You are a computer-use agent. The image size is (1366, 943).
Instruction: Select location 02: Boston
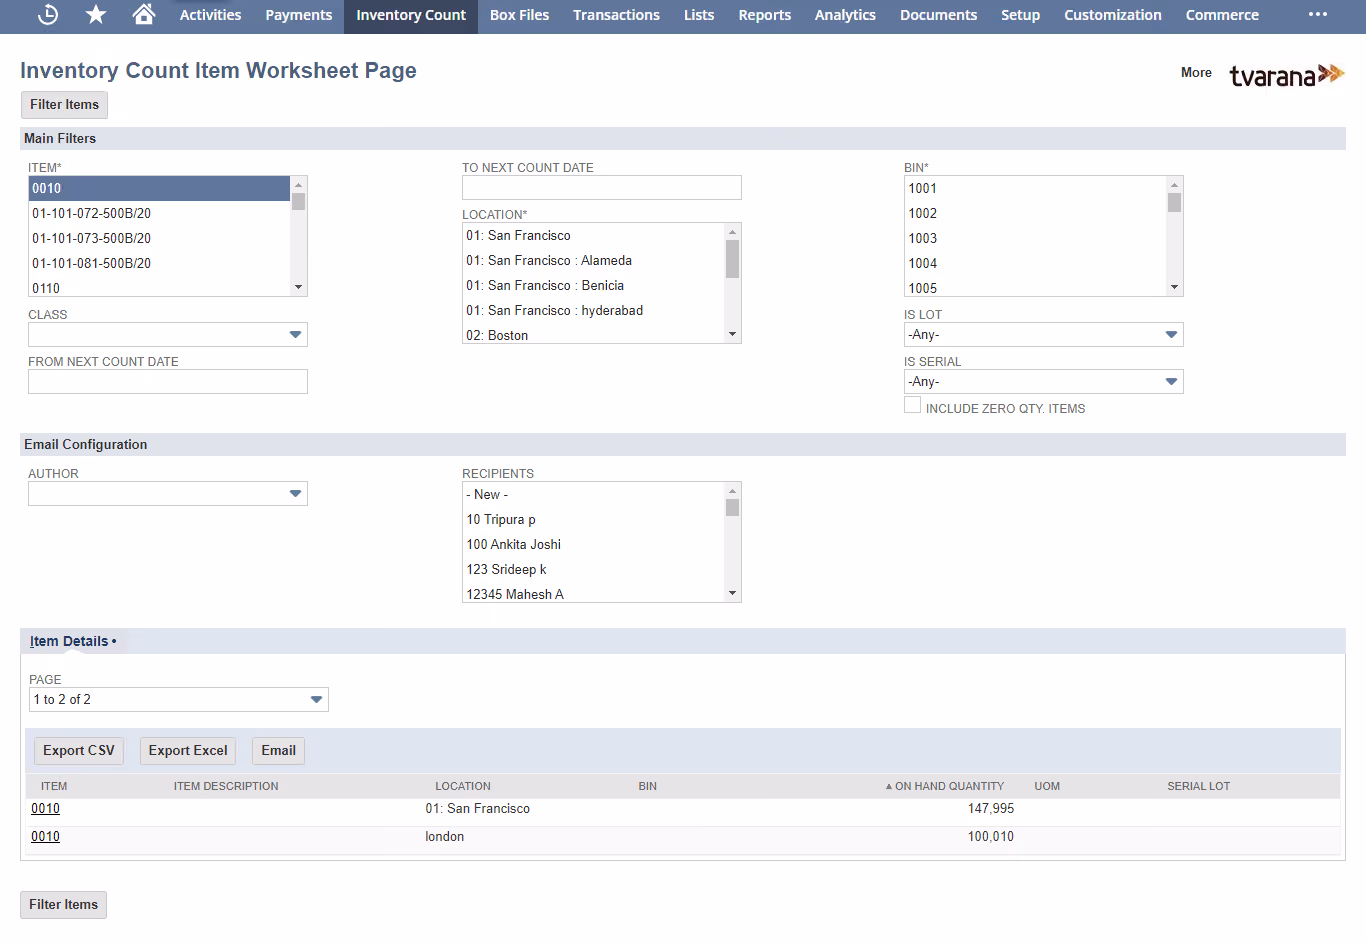(593, 335)
